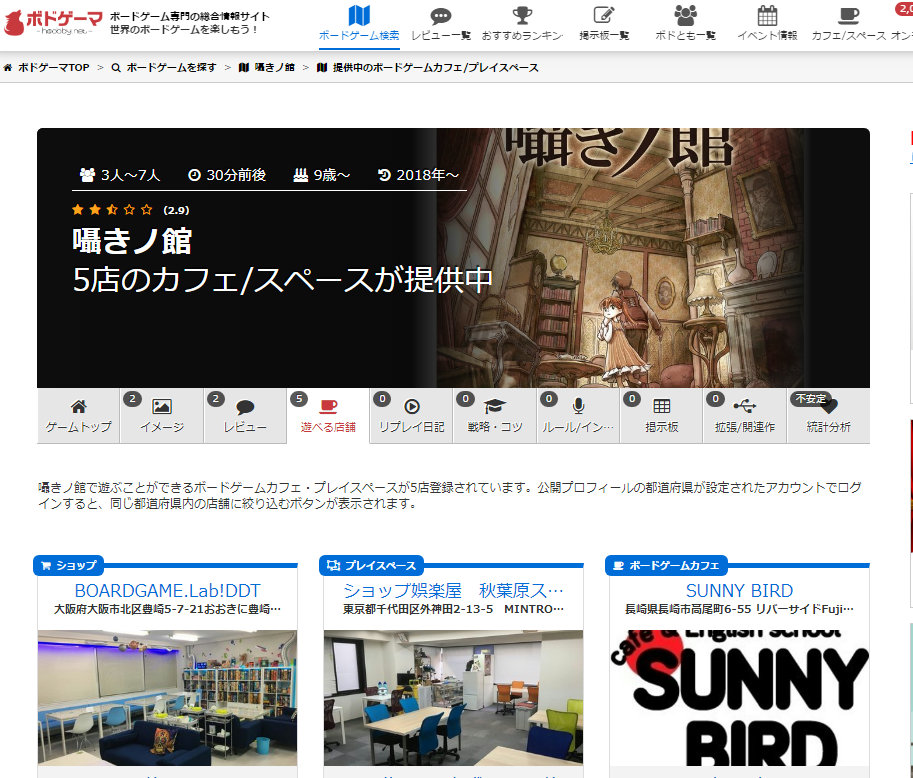Open おすすめランキング trophy icon
Screen dimensions: 913x778
click(522, 15)
